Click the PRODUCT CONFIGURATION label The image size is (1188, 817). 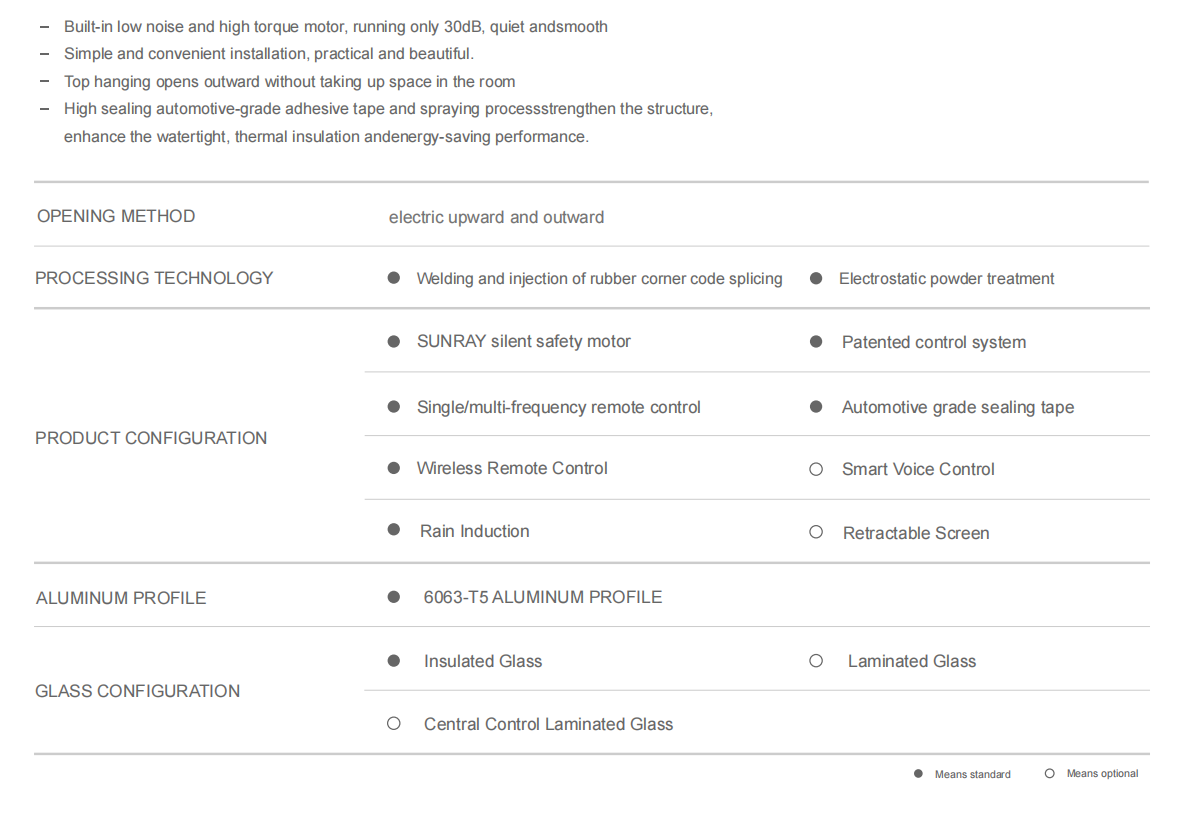pos(151,438)
